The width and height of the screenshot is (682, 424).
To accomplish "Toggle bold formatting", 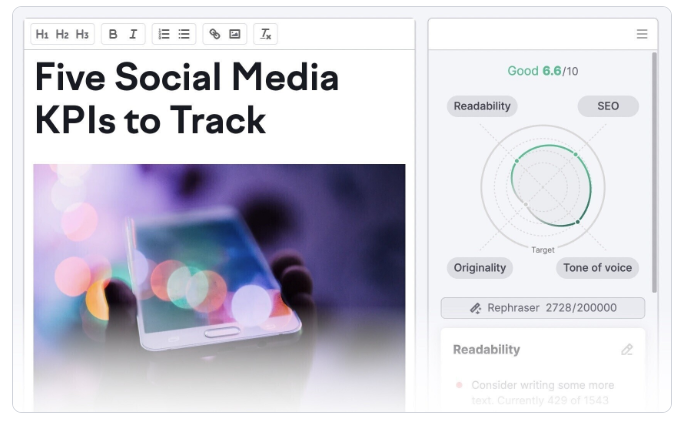I will click(x=113, y=34).
